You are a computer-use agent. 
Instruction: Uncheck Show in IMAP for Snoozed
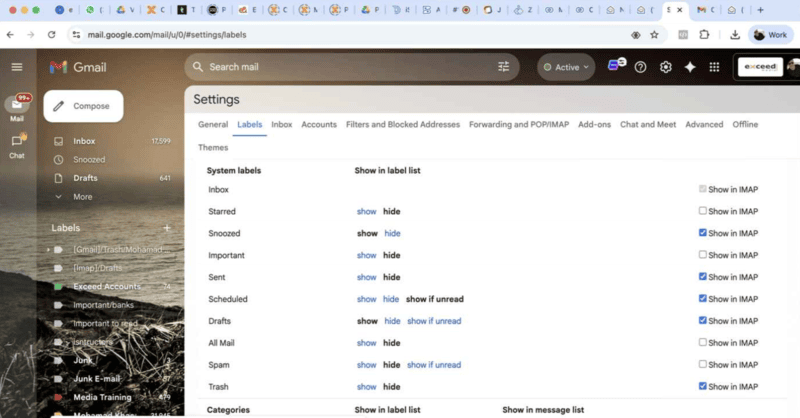[x=704, y=233]
